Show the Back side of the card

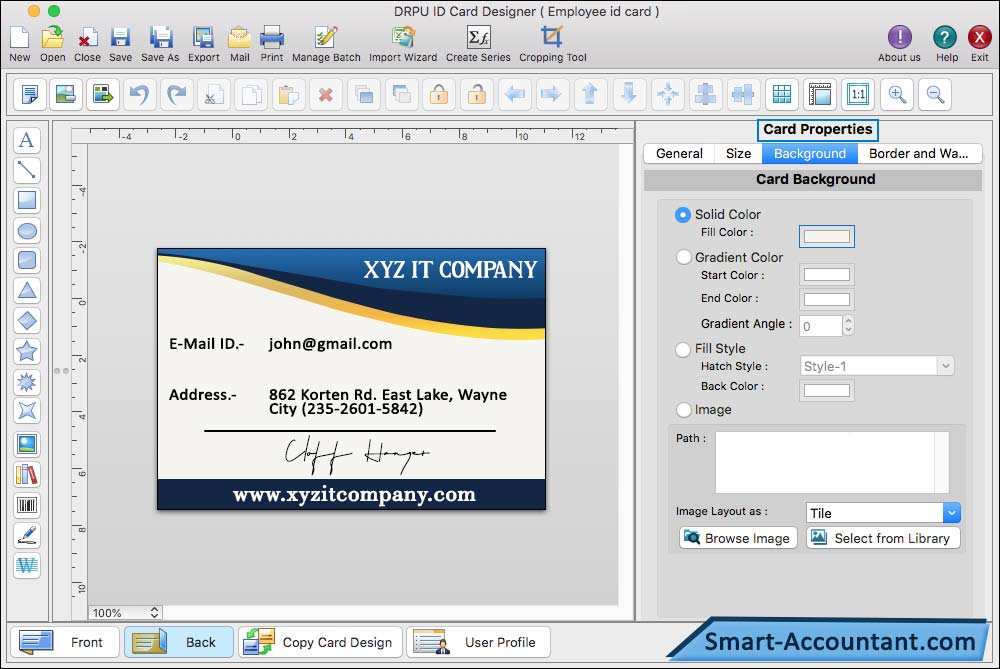click(x=179, y=642)
